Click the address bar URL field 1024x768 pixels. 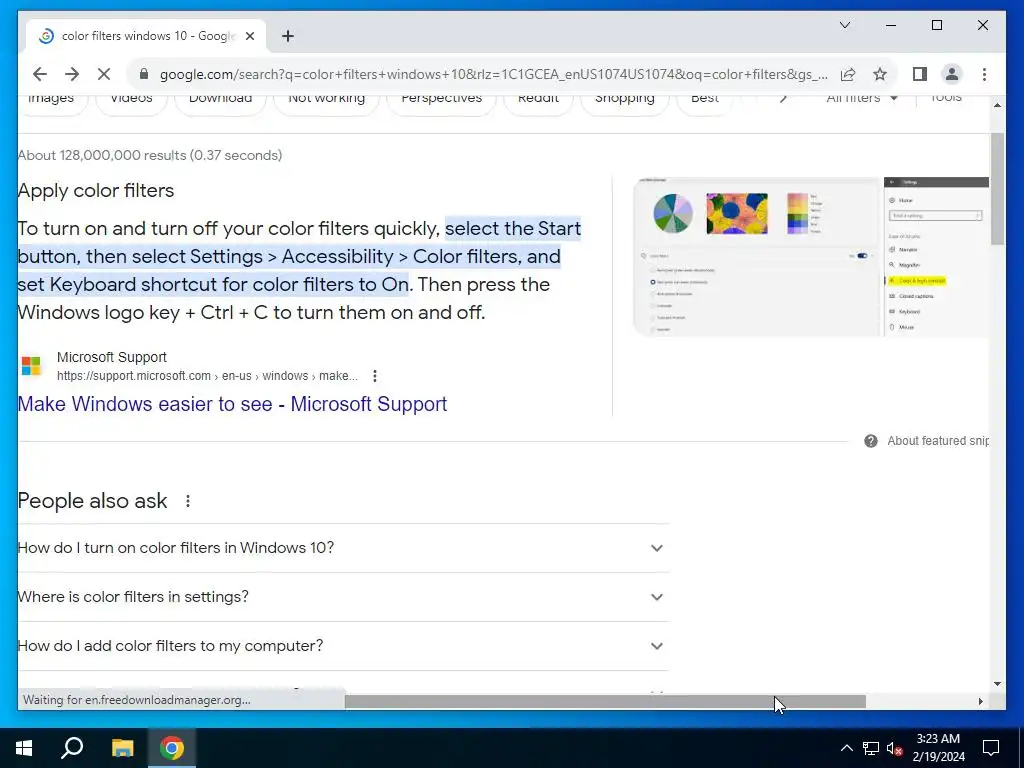pyautogui.click(x=493, y=74)
